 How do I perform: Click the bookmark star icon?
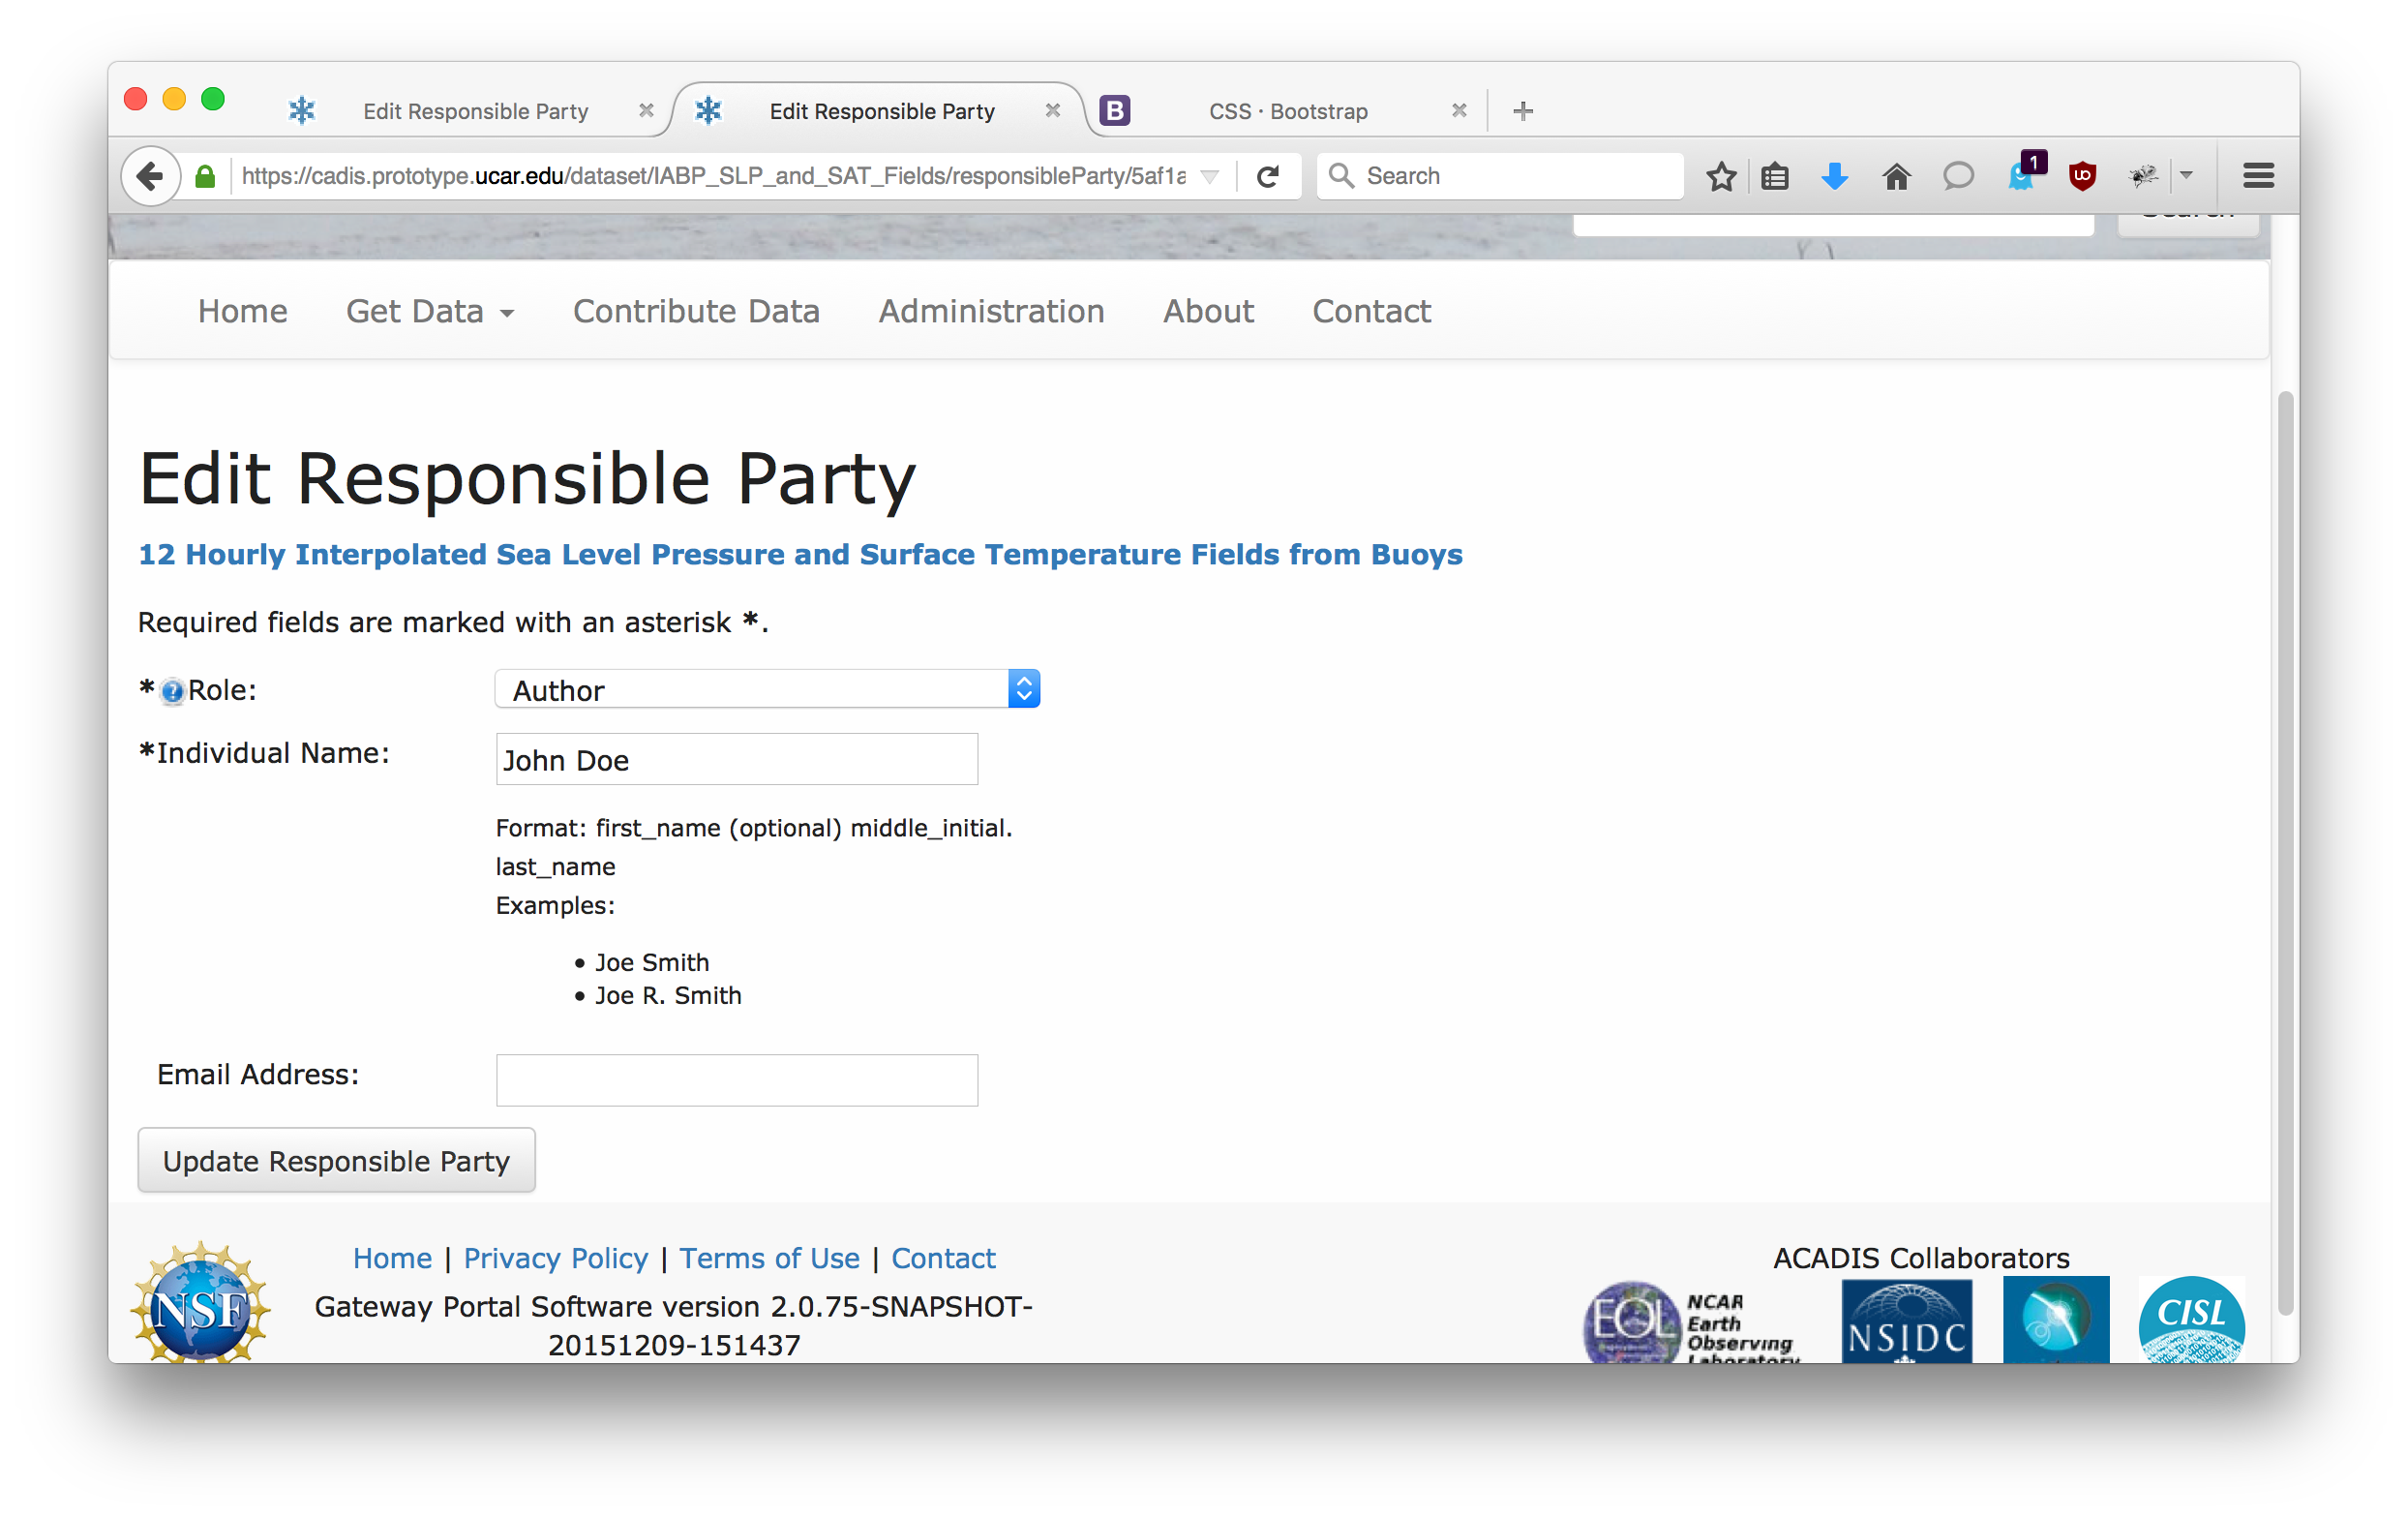pyautogui.click(x=1720, y=177)
